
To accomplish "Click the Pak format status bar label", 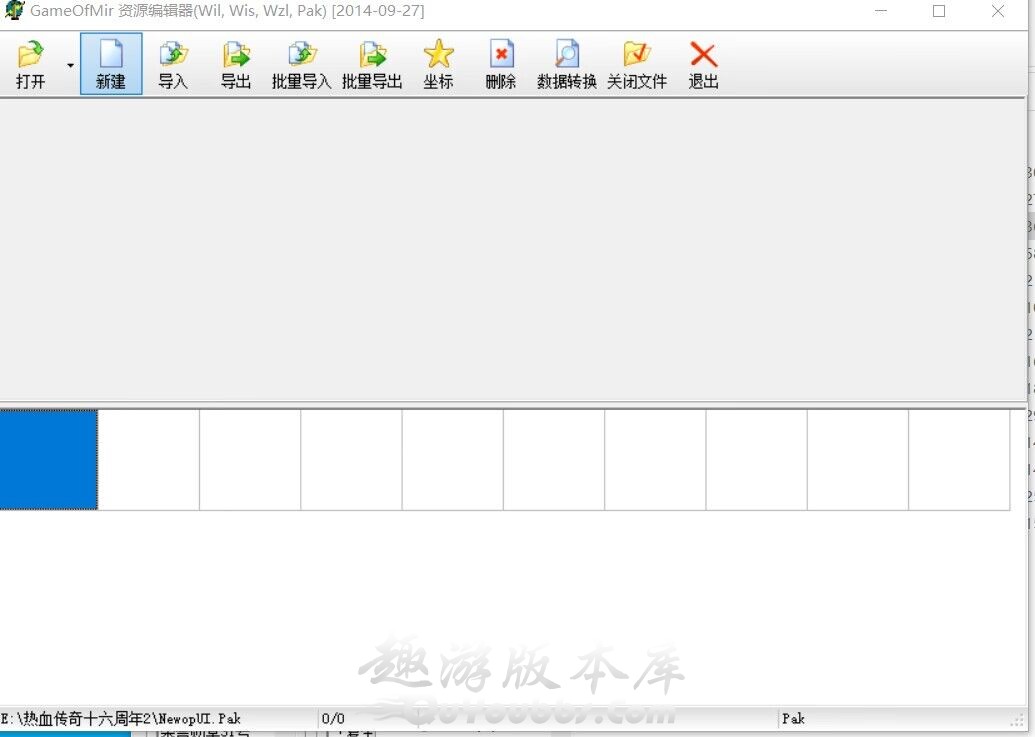I will tap(793, 718).
